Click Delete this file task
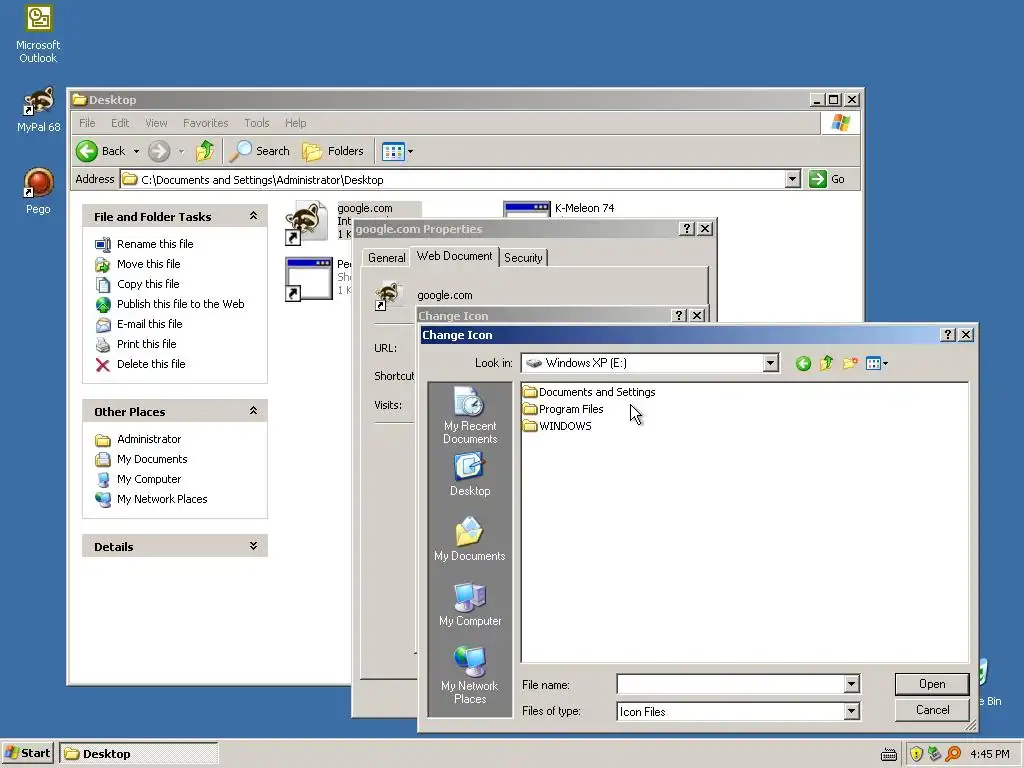The image size is (1024, 768). pyautogui.click(x=140, y=364)
